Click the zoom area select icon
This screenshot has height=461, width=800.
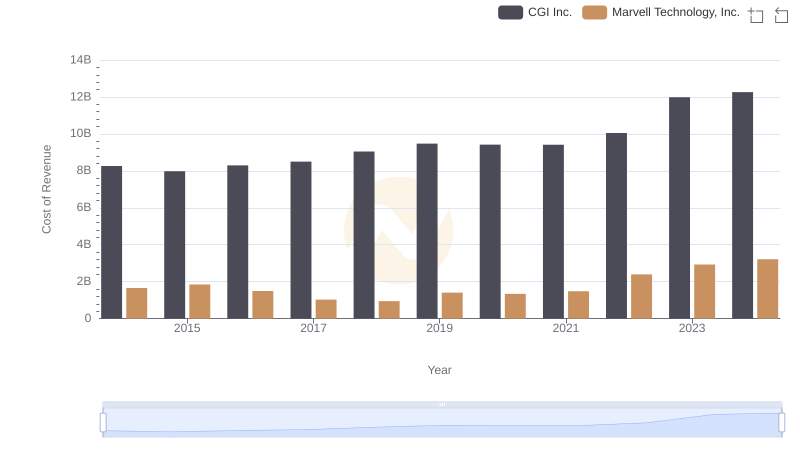[756, 15]
